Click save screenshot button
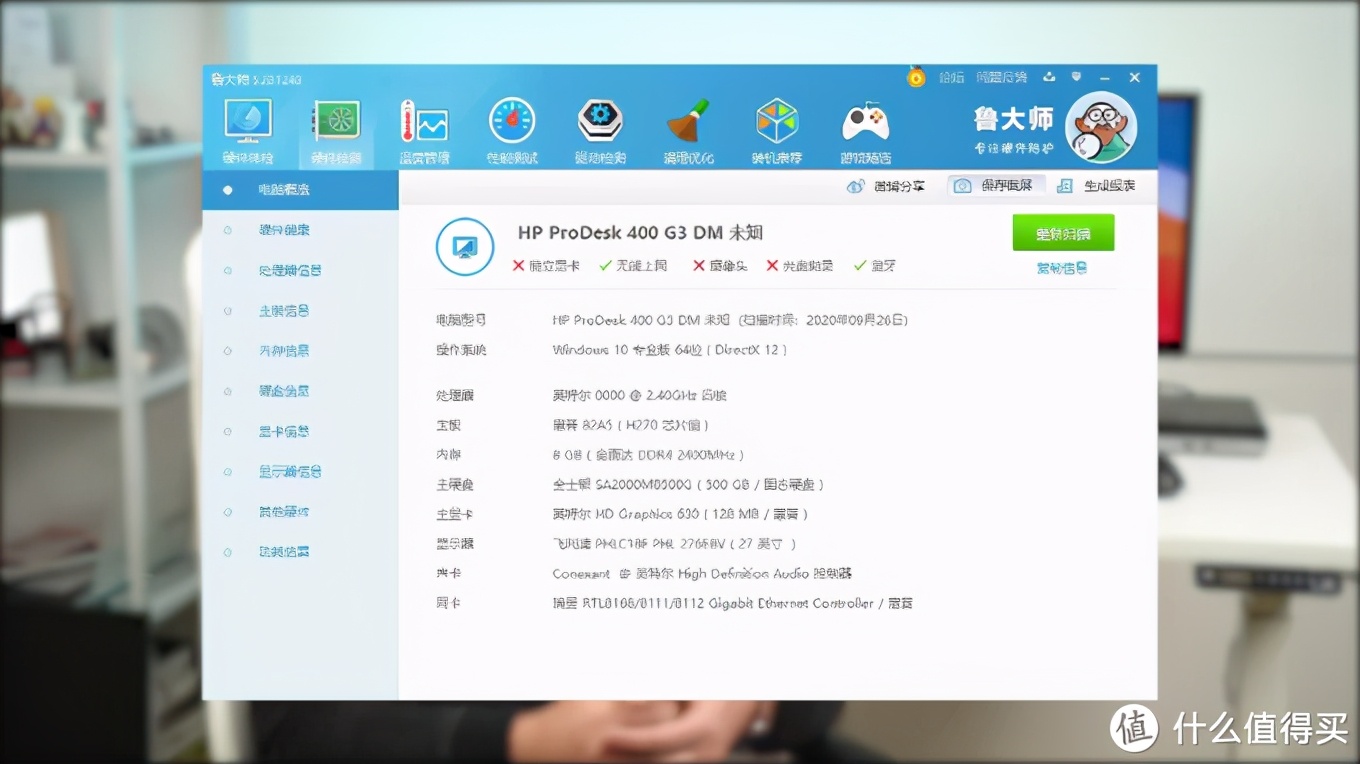This screenshot has width=1360, height=764. (x=997, y=186)
